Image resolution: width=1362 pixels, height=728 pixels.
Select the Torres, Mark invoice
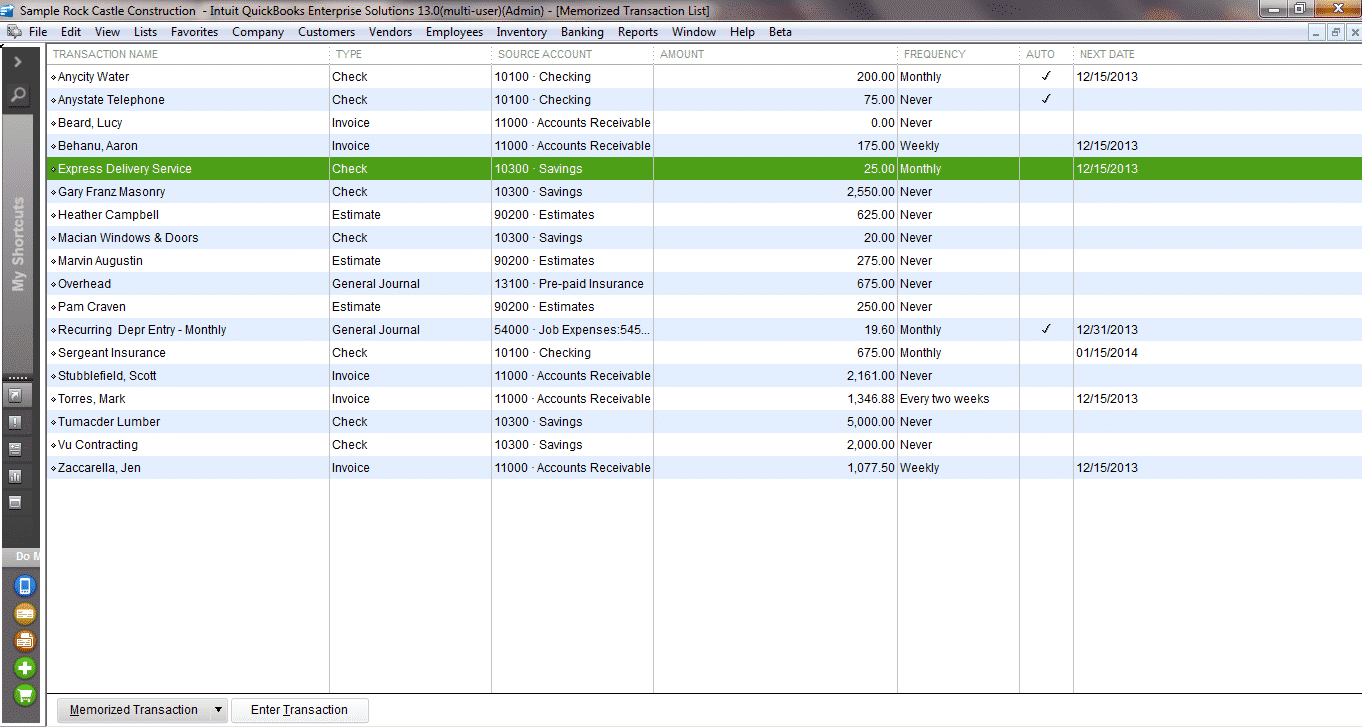[704, 399]
